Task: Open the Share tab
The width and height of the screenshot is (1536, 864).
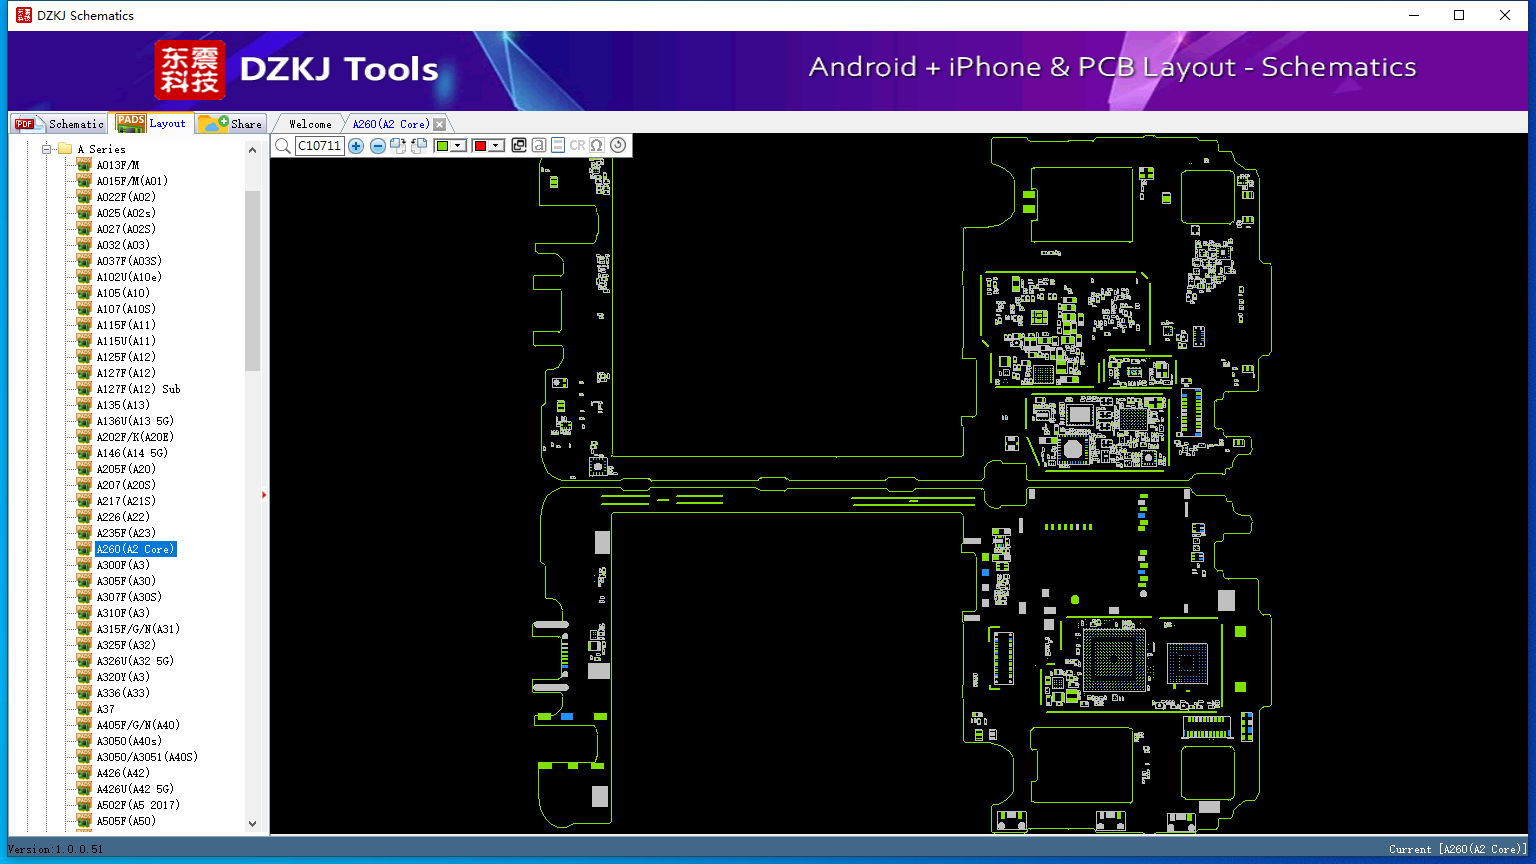Action: (x=230, y=124)
